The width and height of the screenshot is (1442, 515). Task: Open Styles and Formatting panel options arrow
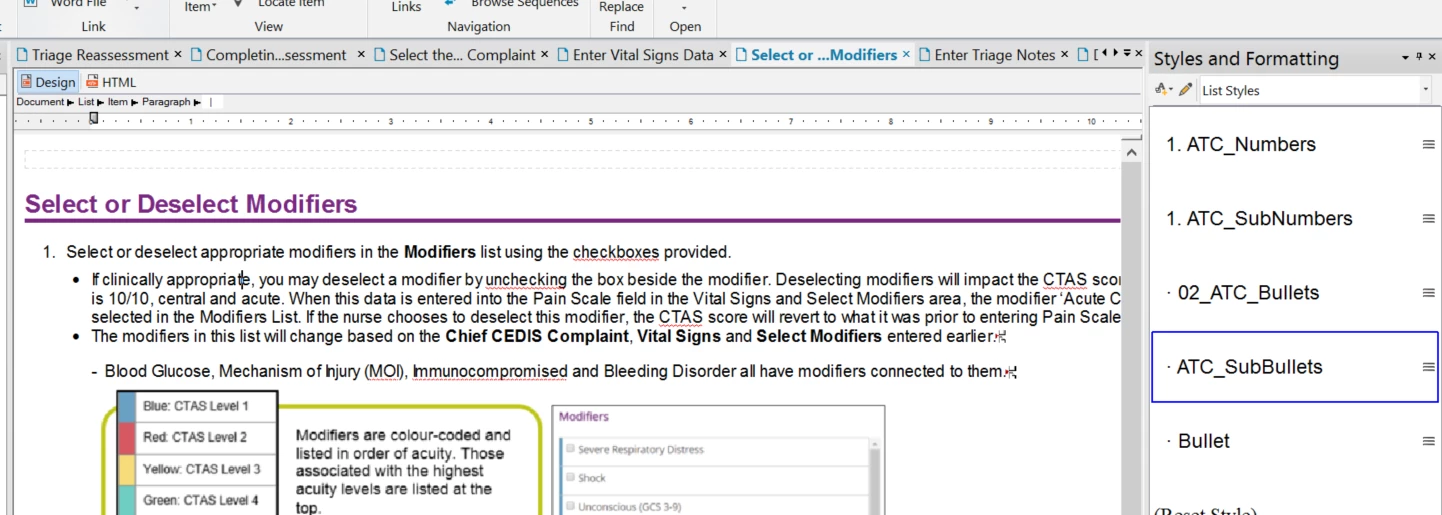[x=1405, y=58]
